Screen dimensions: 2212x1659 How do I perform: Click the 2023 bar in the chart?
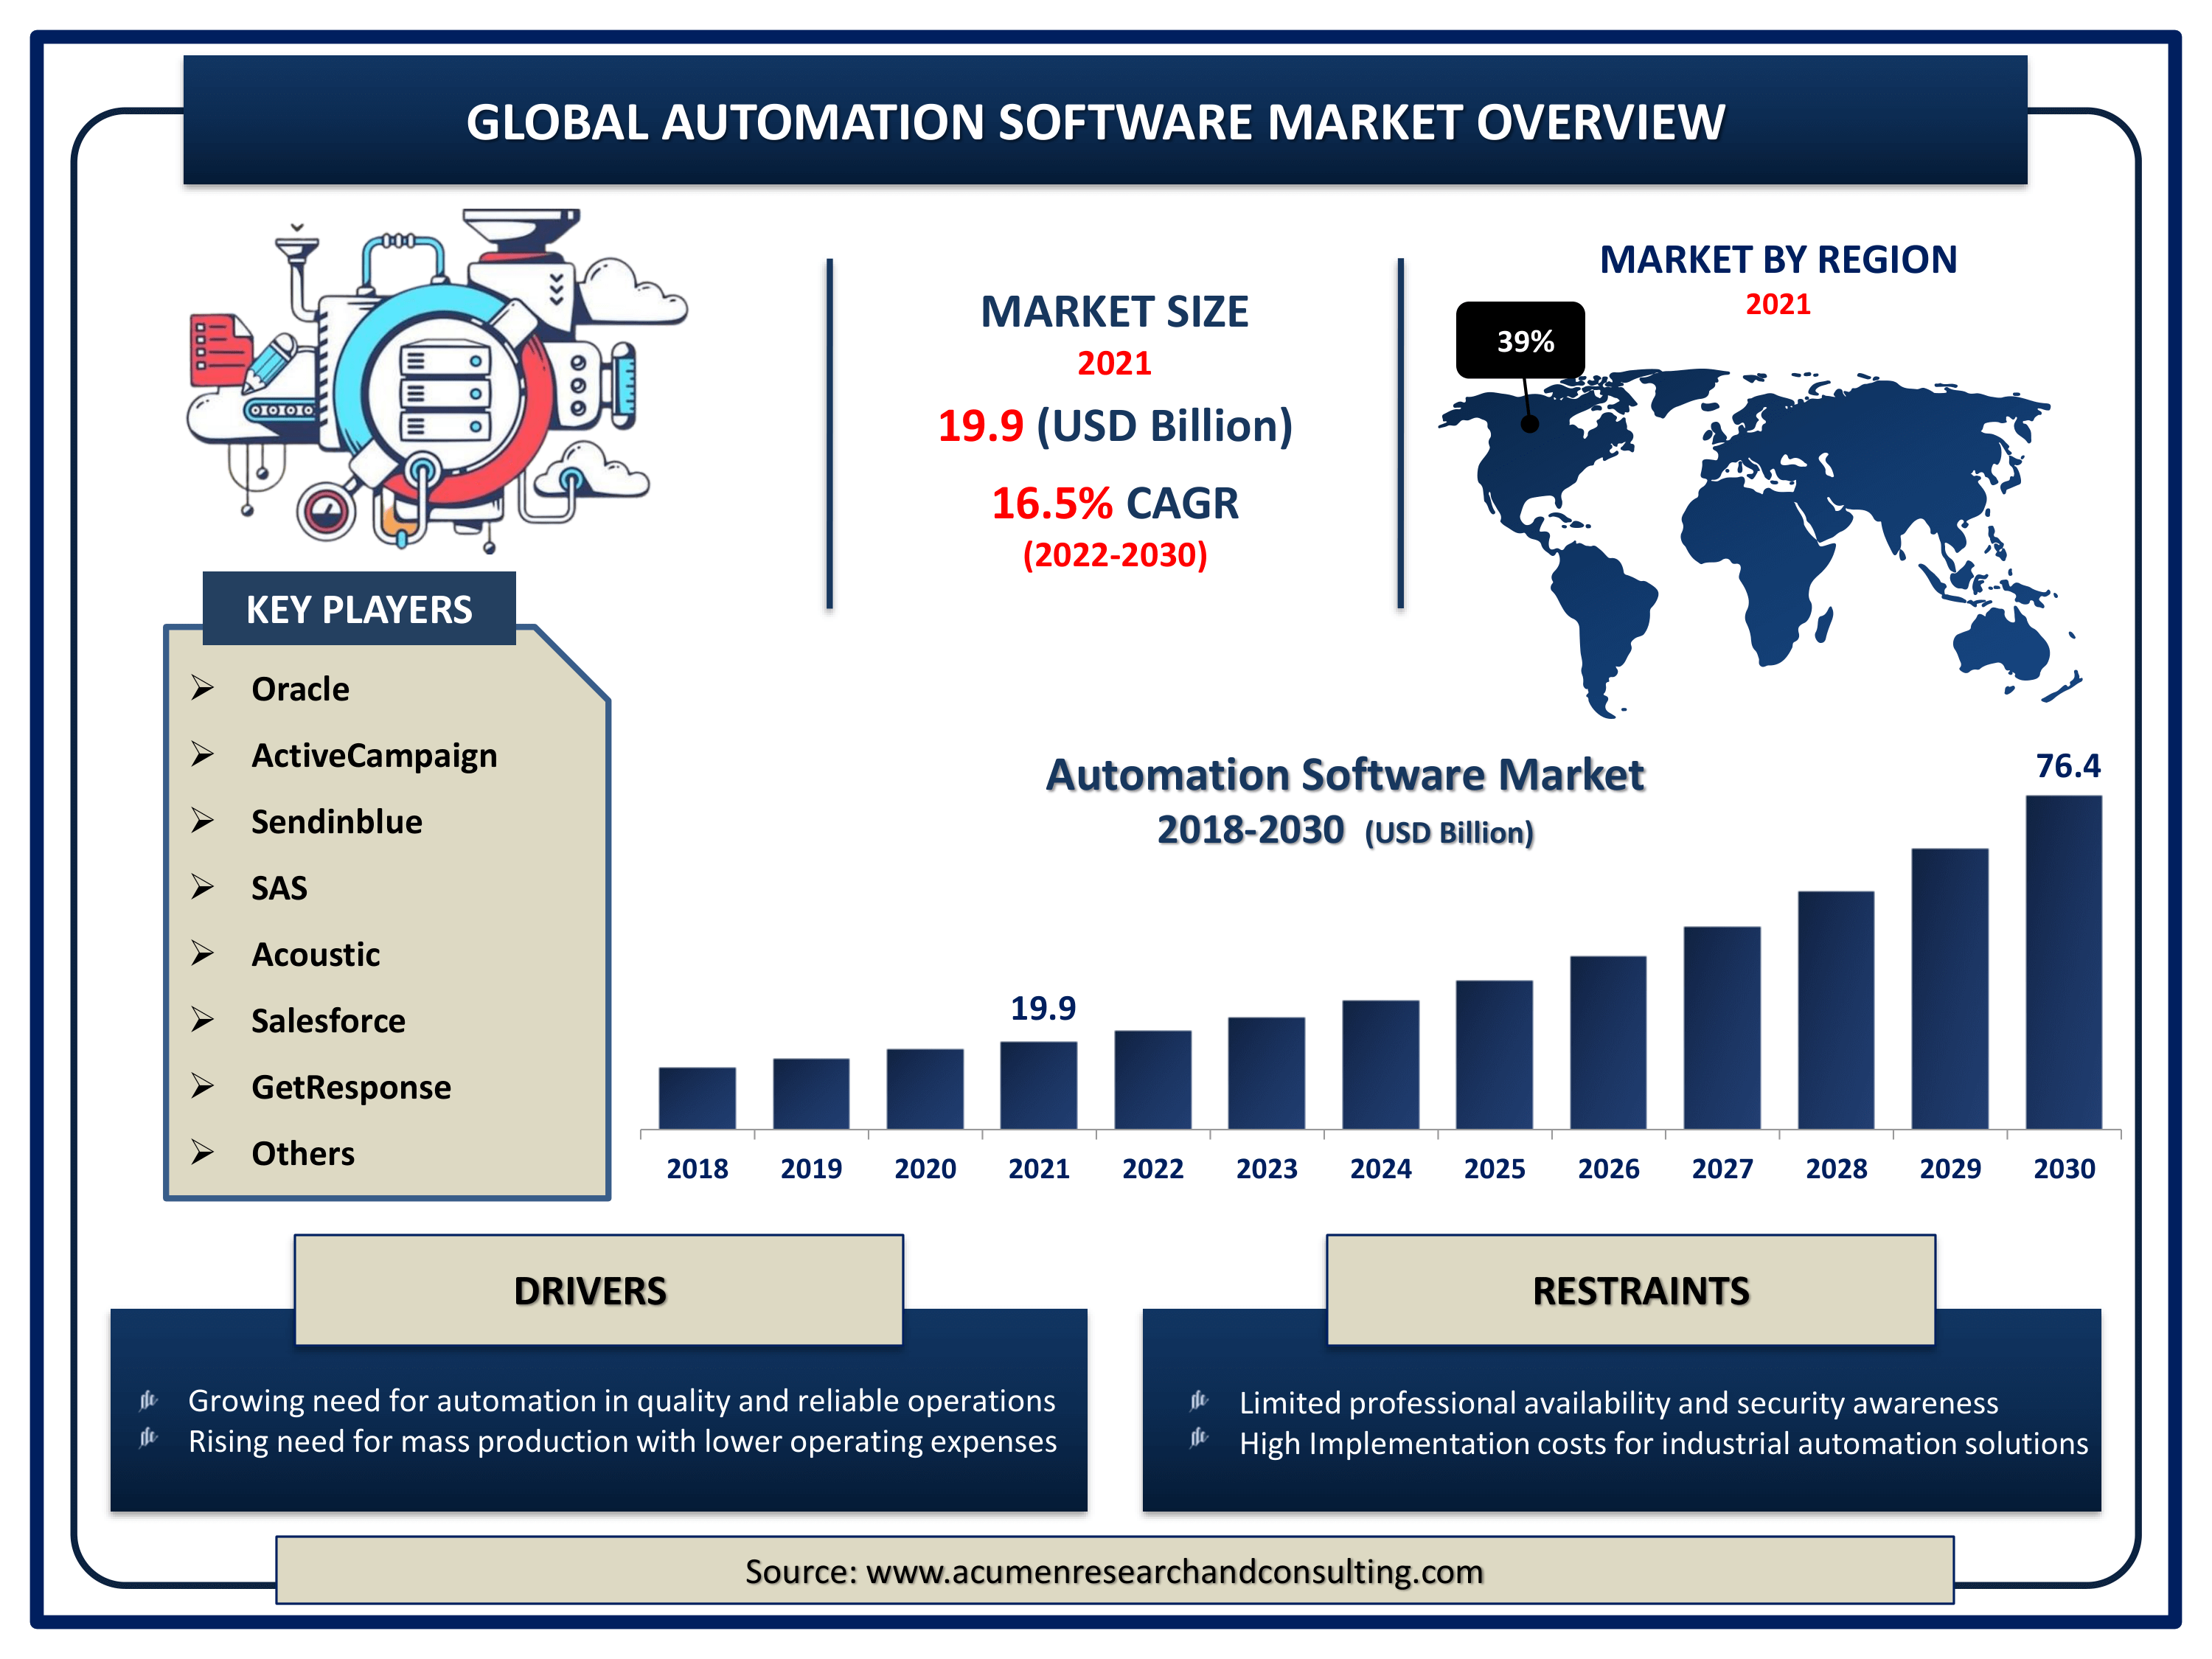pyautogui.click(x=1267, y=1074)
